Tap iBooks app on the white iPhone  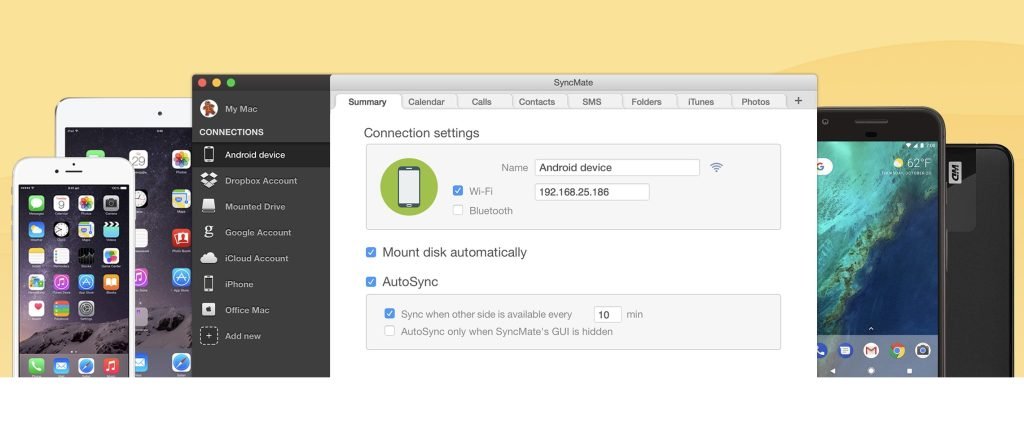(111, 282)
